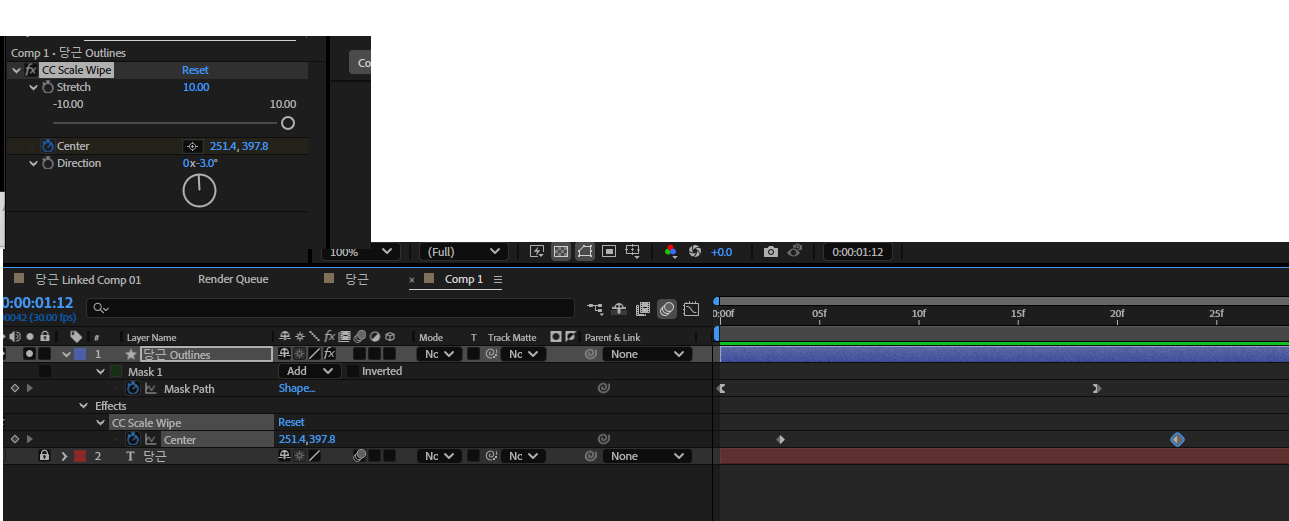Open the Graph Editor from the timeline toolbar
The width and height of the screenshot is (1289, 521).
tap(690, 308)
